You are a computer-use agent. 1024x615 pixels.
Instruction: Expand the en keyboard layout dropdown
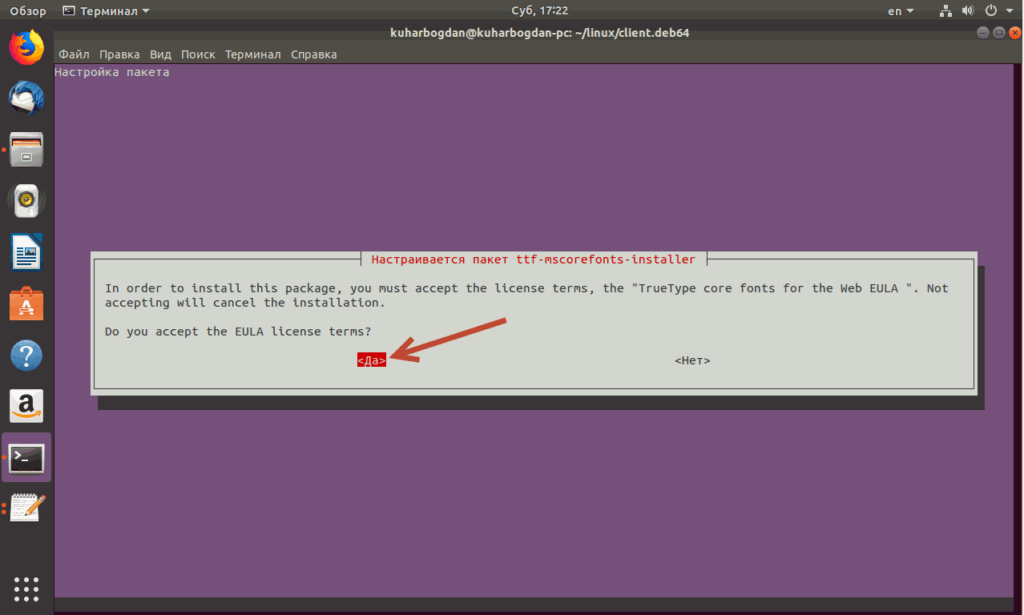[x=900, y=11]
